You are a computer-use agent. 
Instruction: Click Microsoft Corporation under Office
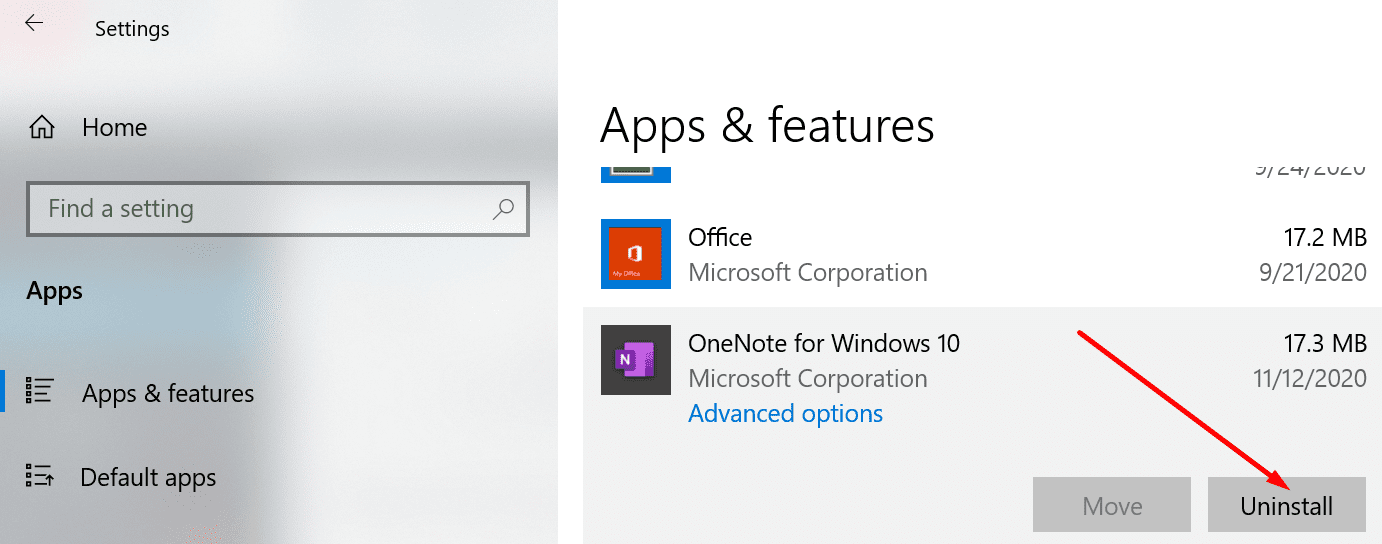[x=808, y=272]
